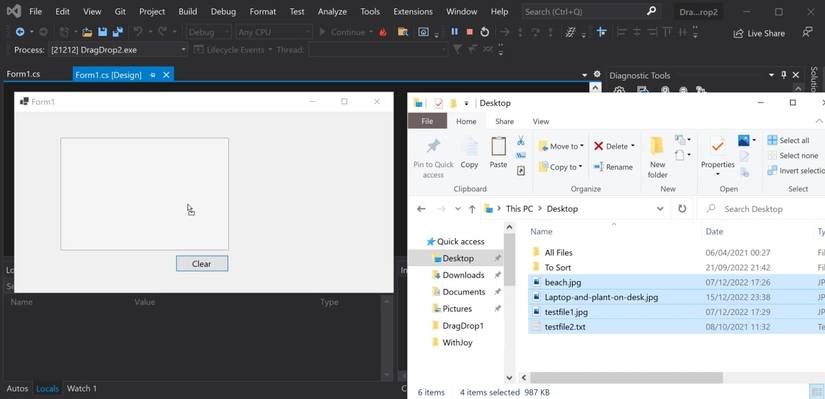The height and width of the screenshot is (399, 825).
Task: Pin the Diagnostic Tools panel
Action: 784,75
